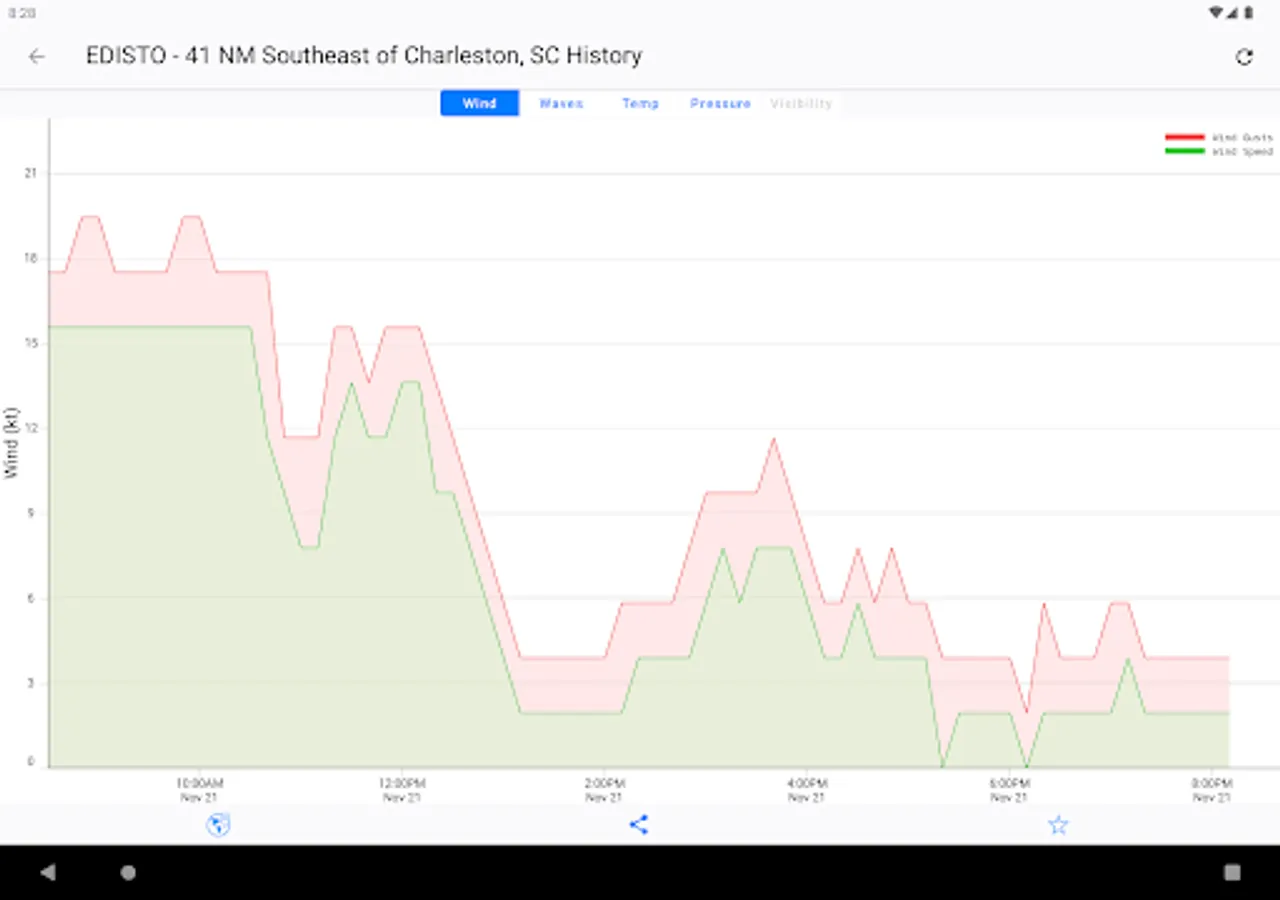Select the Wind tab
This screenshot has height=900, width=1280.
pyautogui.click(x=480, y=103)
